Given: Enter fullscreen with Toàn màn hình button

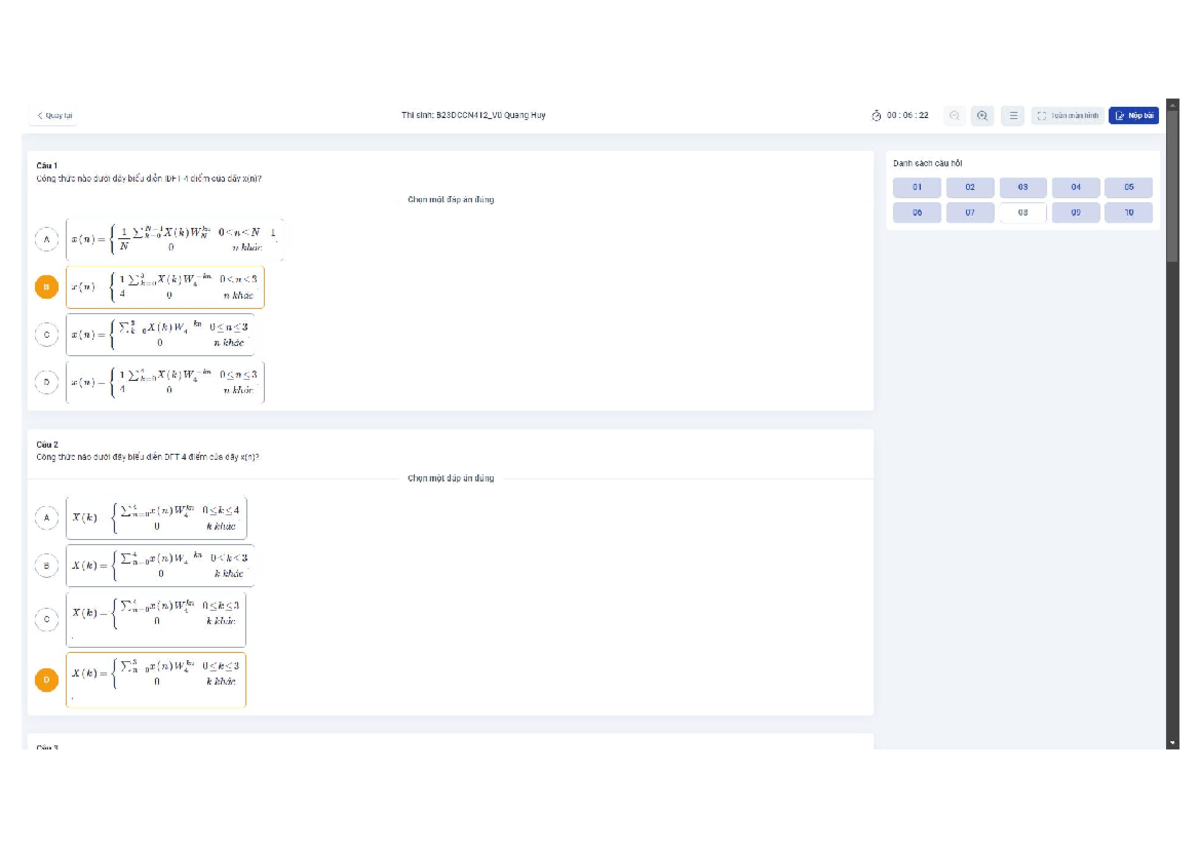Looking at the screenshot, I should pyautogui.click(x=1068, y=116).
